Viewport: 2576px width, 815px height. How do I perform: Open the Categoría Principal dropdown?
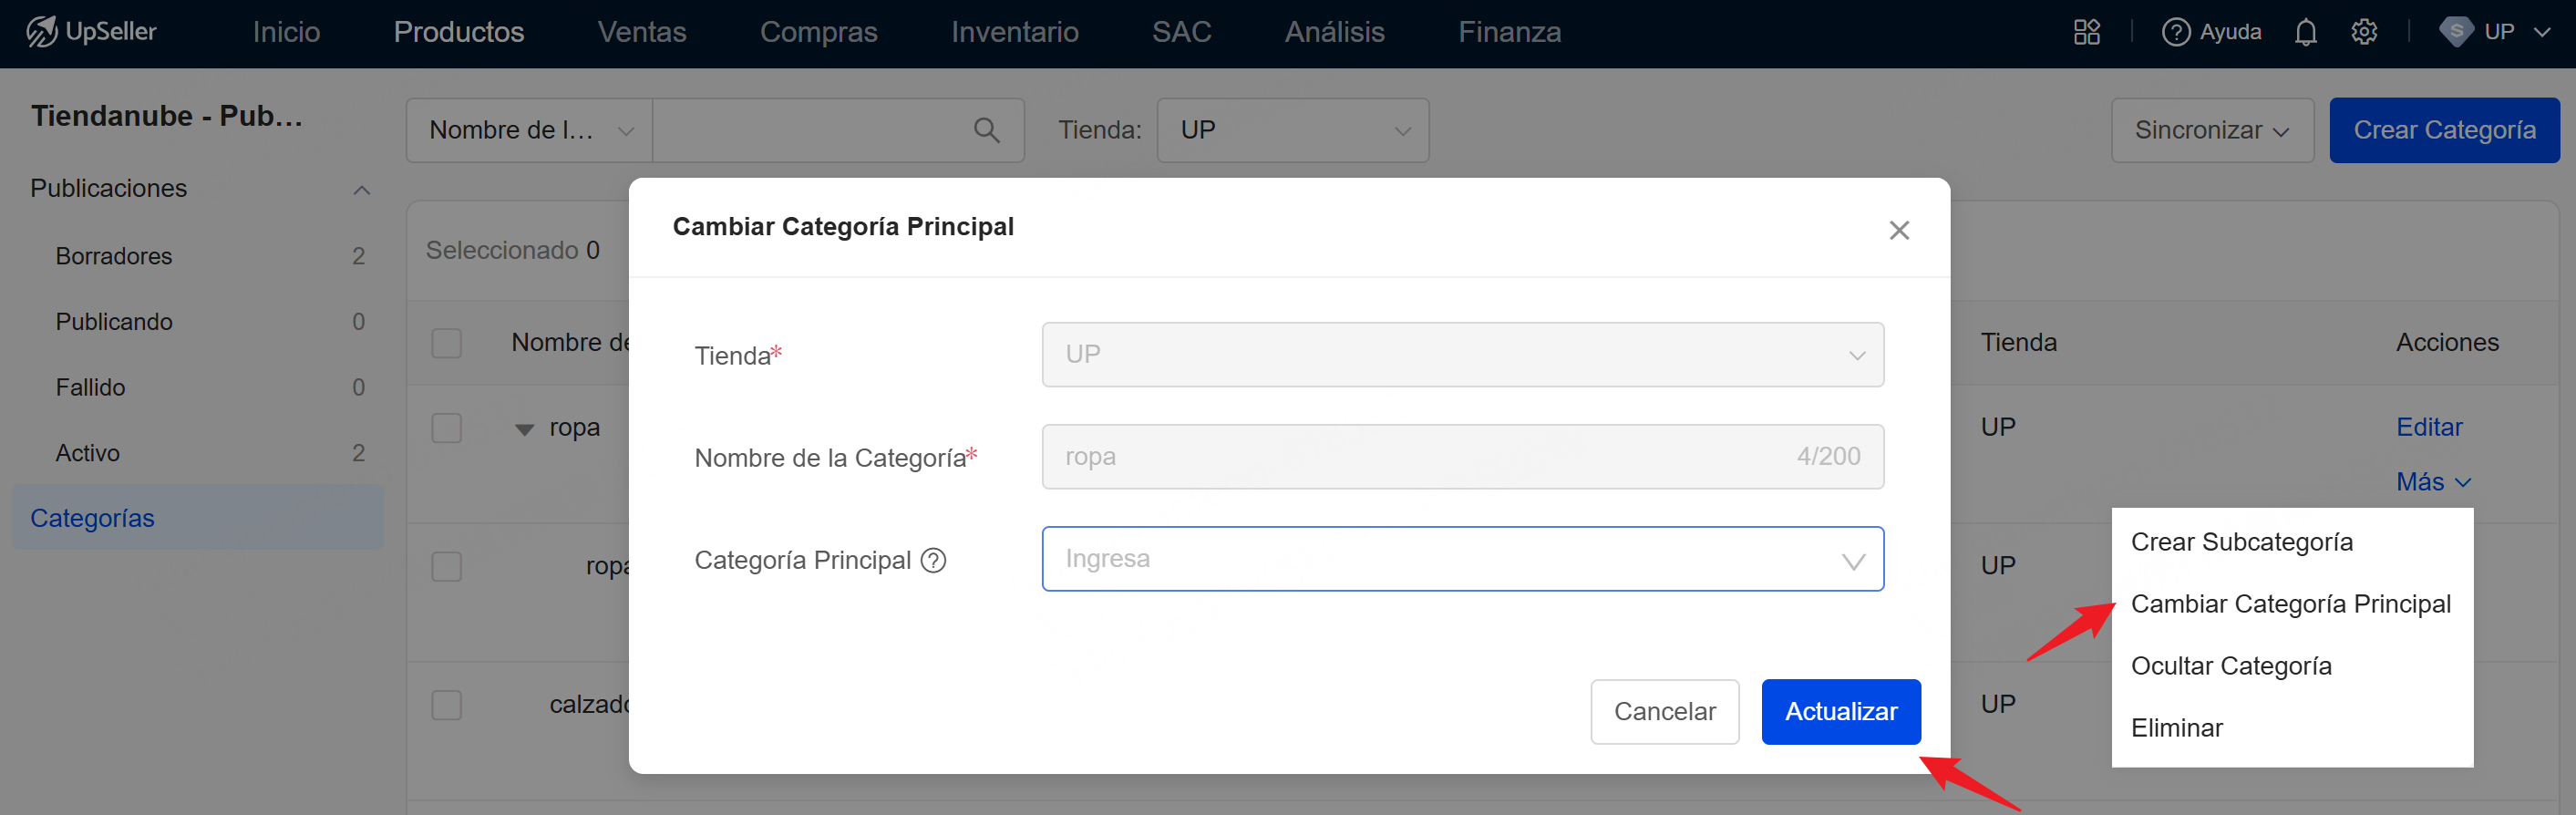1462,559
